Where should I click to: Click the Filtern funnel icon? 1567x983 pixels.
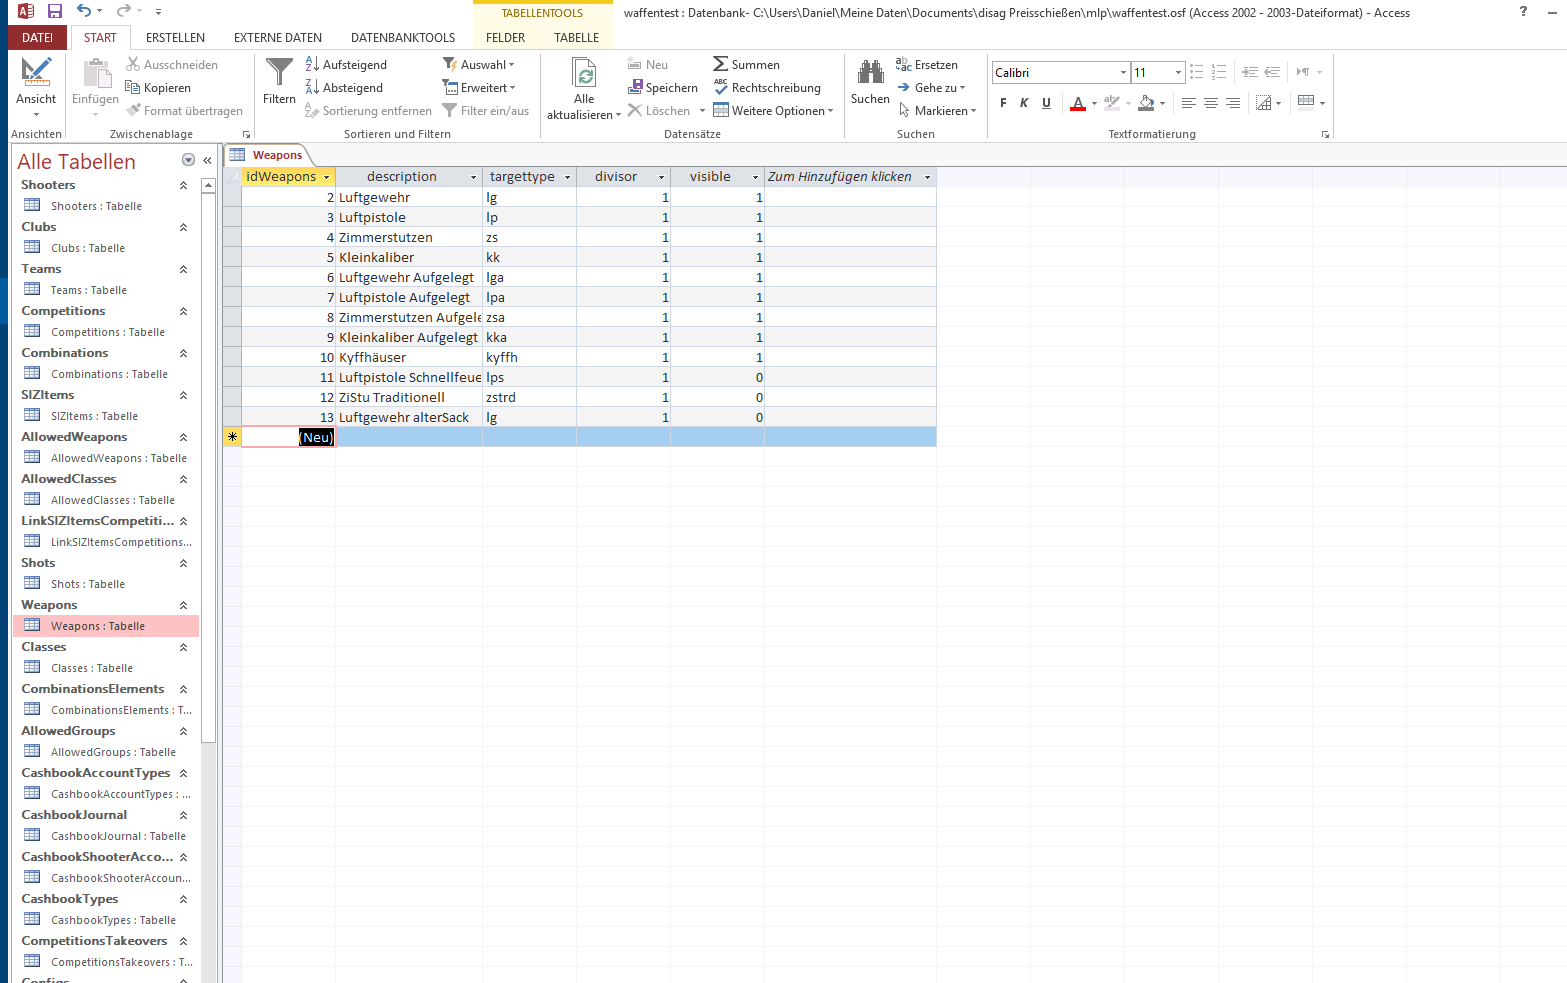pyautogui.click(x=279, y=73)
